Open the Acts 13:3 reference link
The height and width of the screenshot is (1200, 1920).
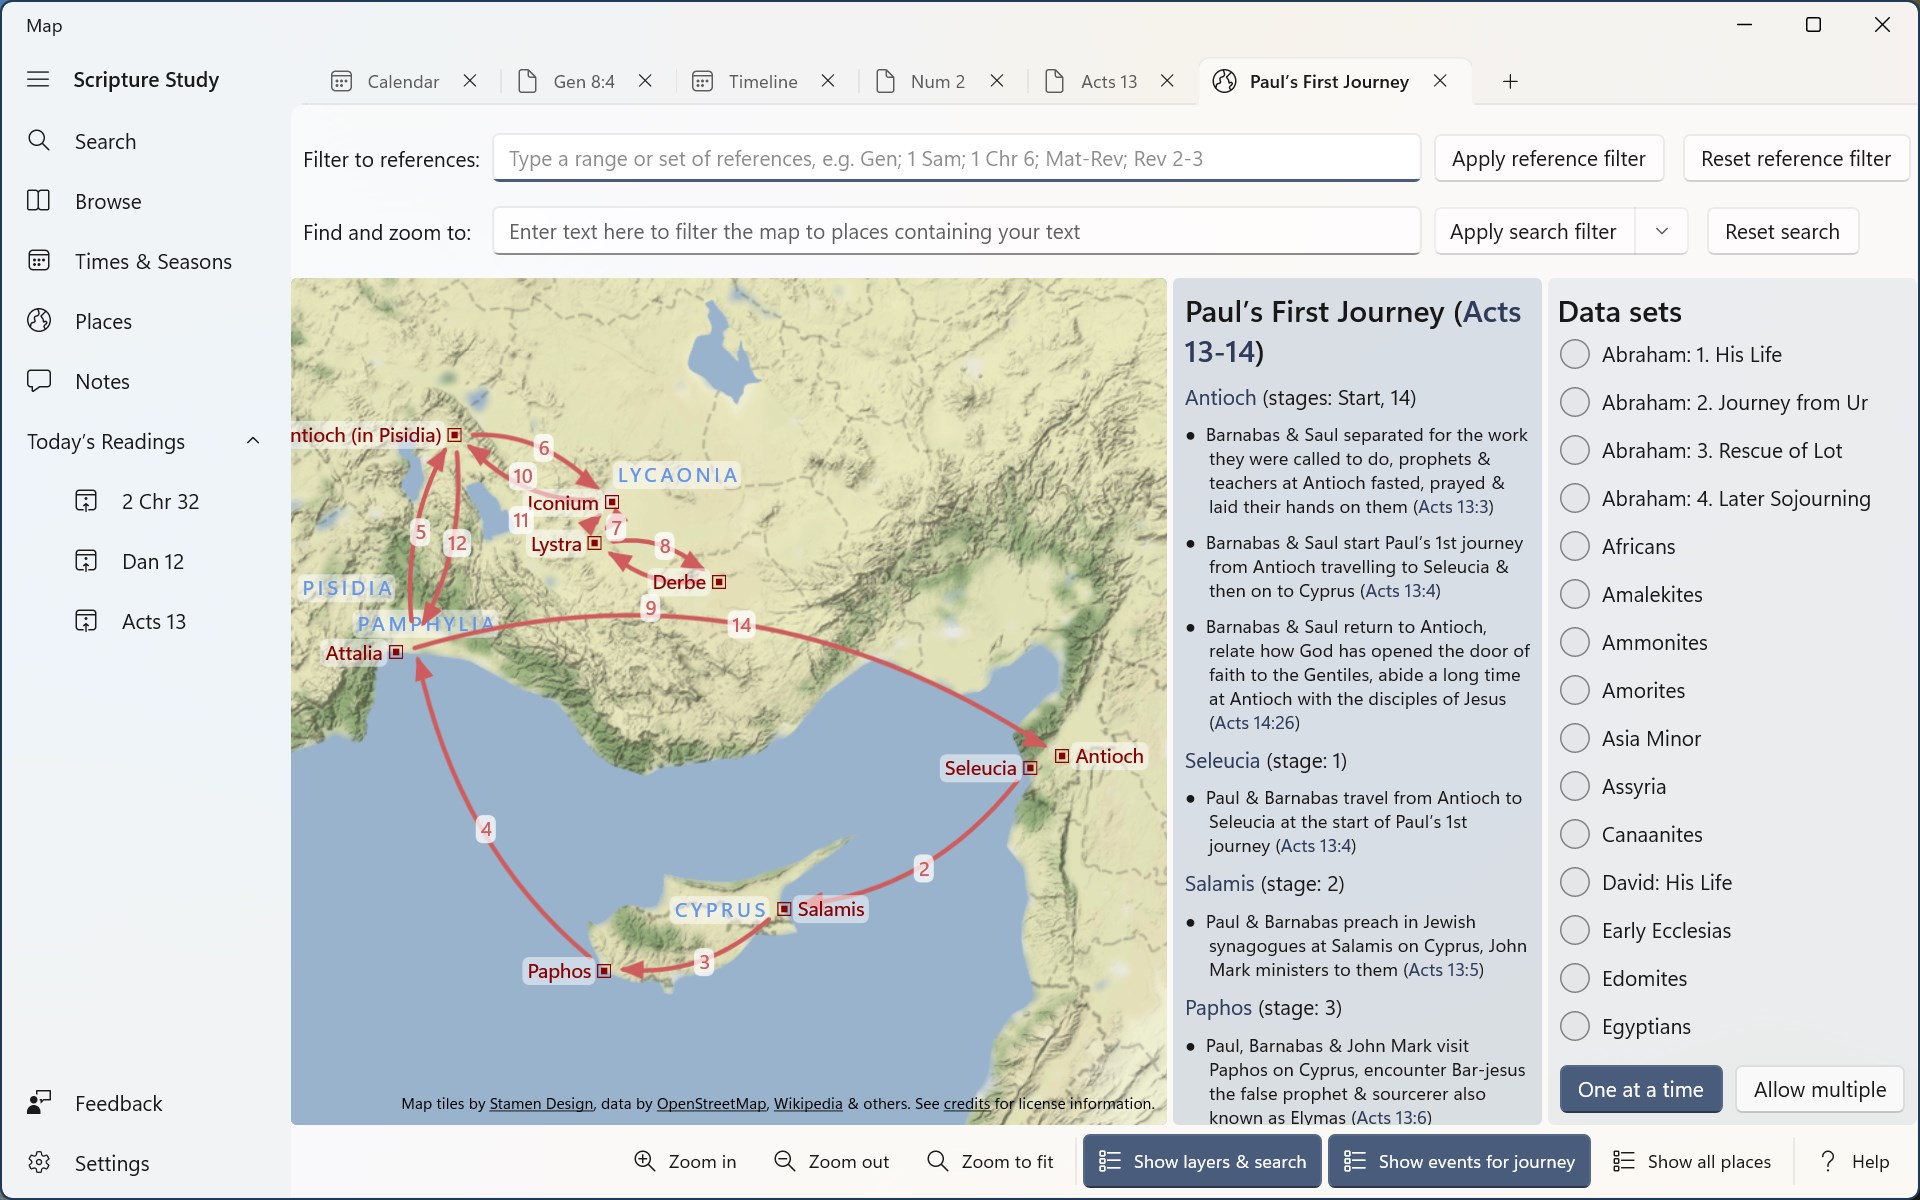point(1453,507)
